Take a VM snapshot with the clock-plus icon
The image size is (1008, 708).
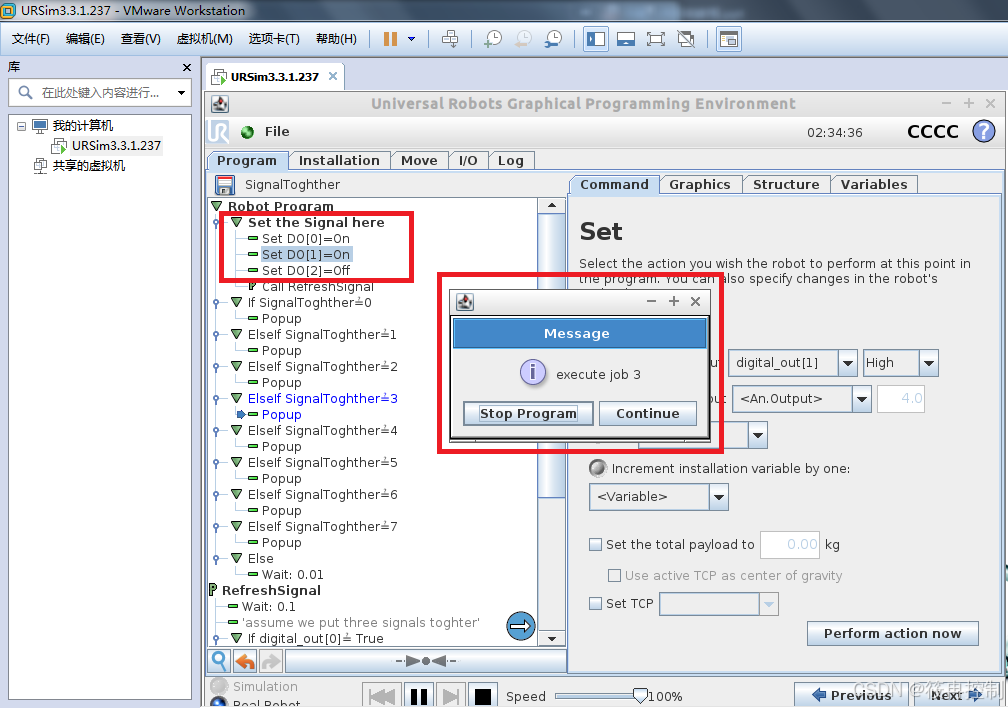coord(493,39)
